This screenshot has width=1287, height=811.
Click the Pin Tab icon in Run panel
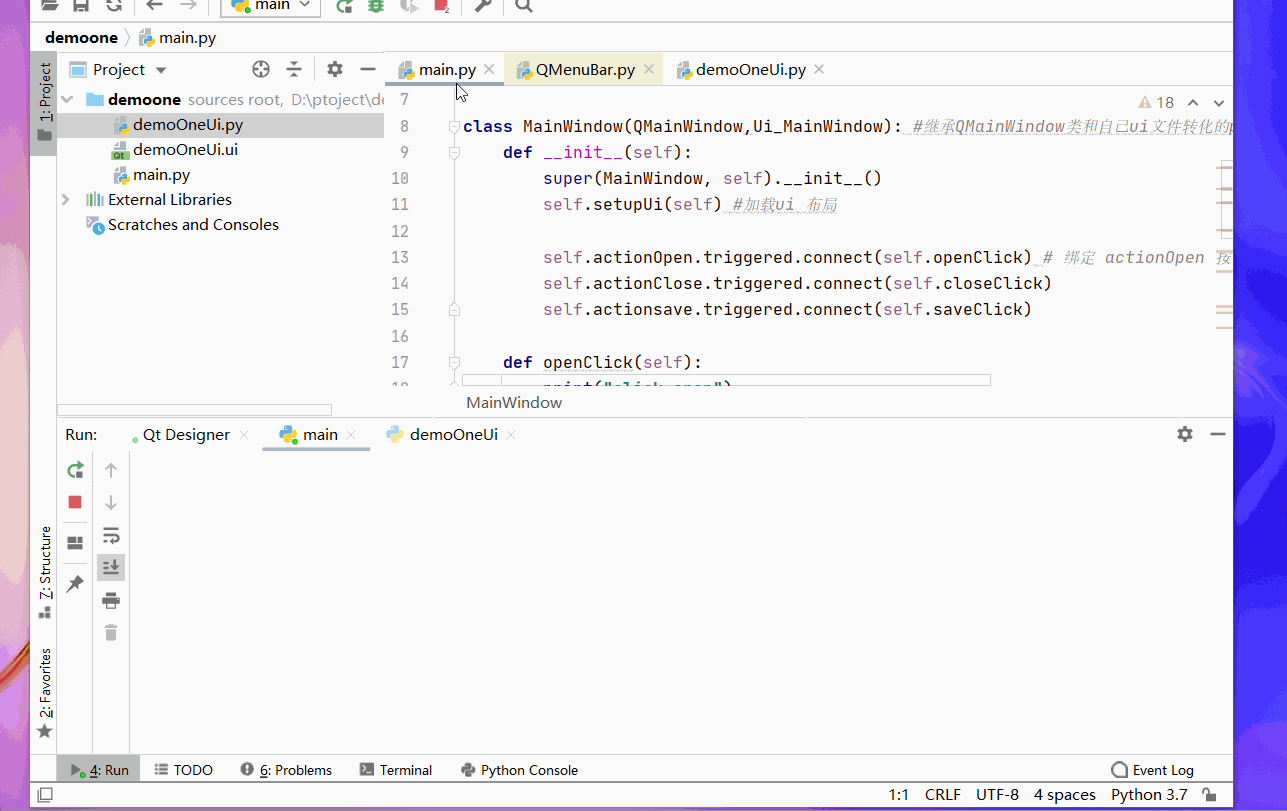point(75,584)
